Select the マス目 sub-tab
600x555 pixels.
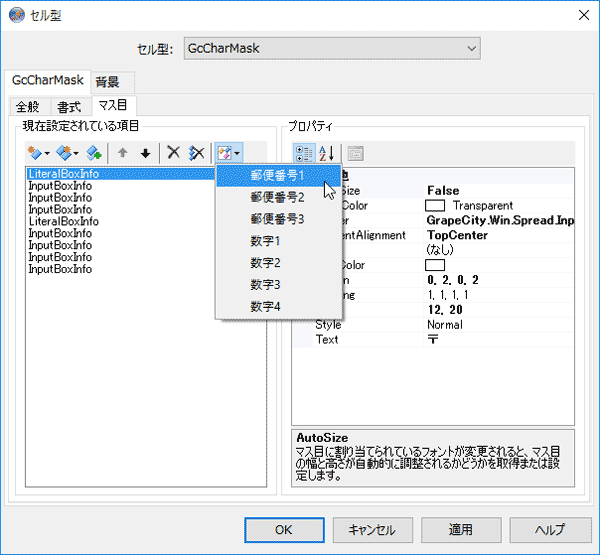pyautogui.click(x=112, y=105)
